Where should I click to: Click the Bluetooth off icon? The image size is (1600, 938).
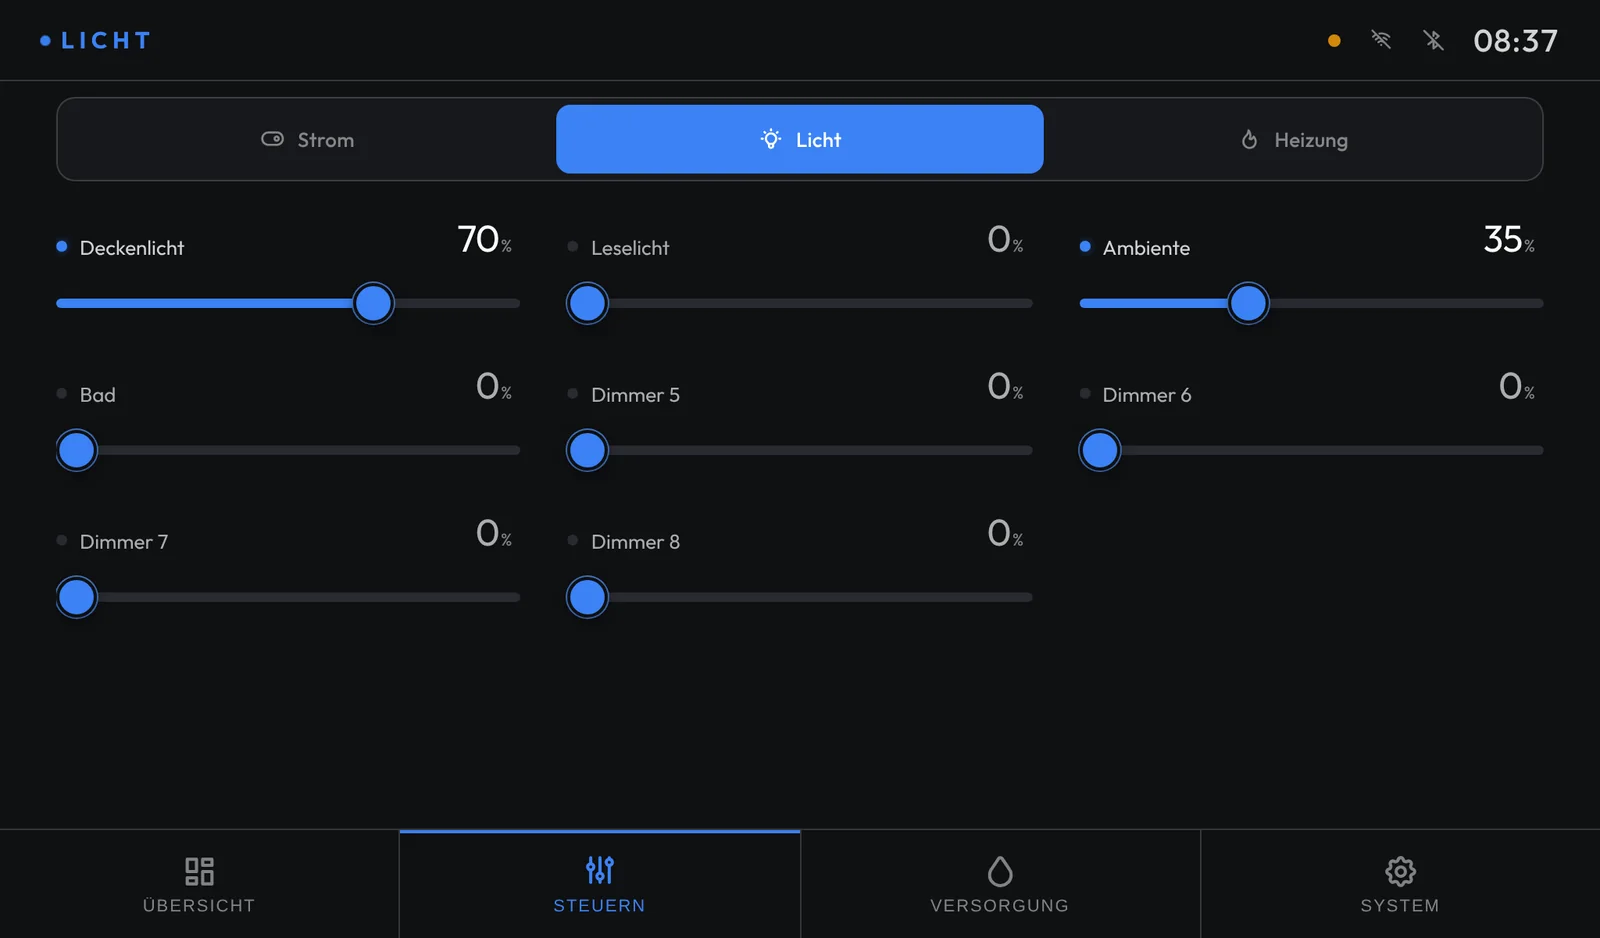pyautogui.click(x=1433, y=40)
